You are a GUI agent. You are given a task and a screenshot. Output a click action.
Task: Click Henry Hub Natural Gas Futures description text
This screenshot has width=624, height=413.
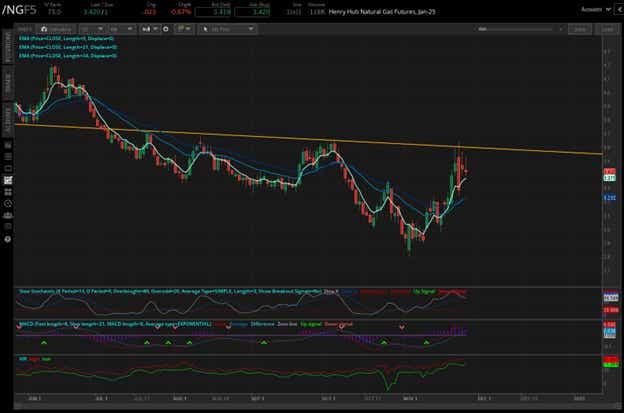tap(382, 12)
